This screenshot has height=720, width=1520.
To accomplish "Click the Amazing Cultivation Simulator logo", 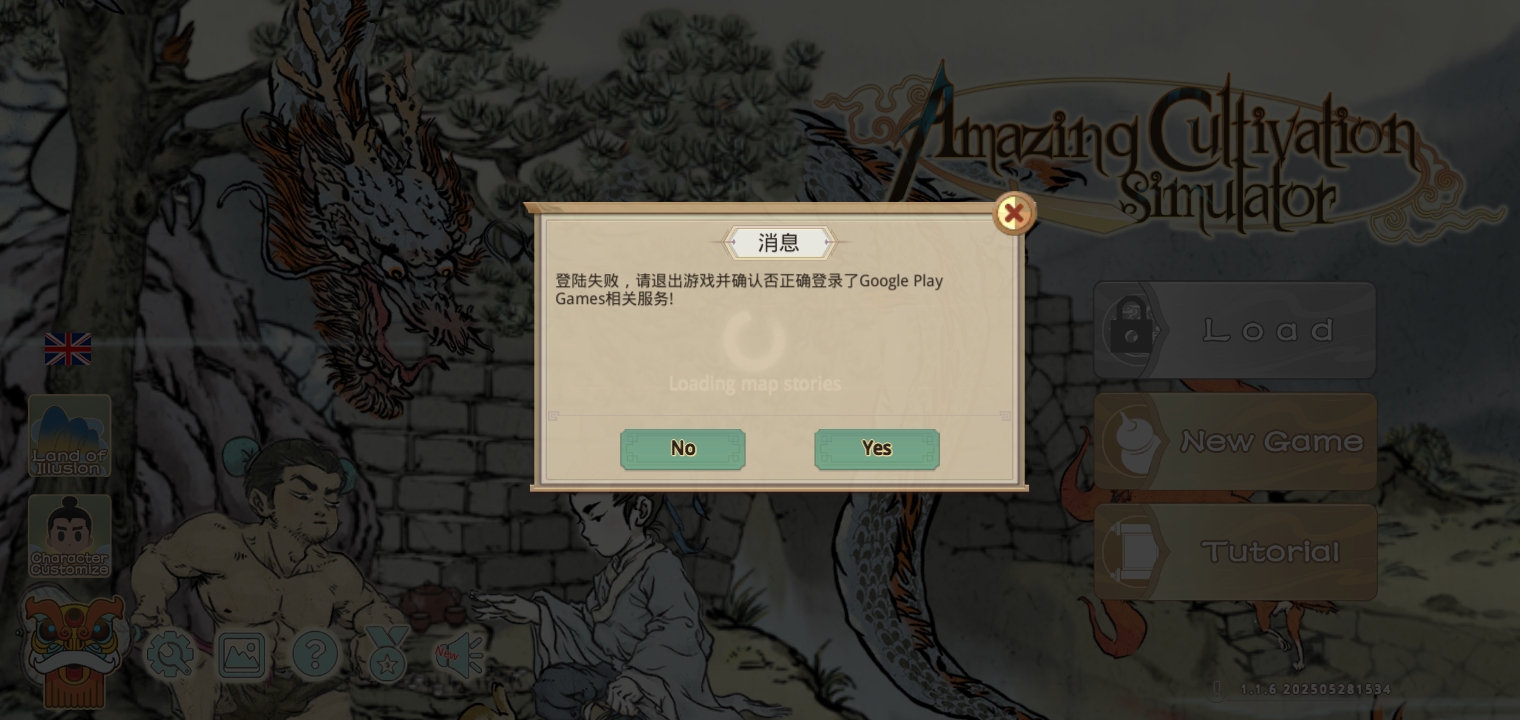I will pos(1160,155).
